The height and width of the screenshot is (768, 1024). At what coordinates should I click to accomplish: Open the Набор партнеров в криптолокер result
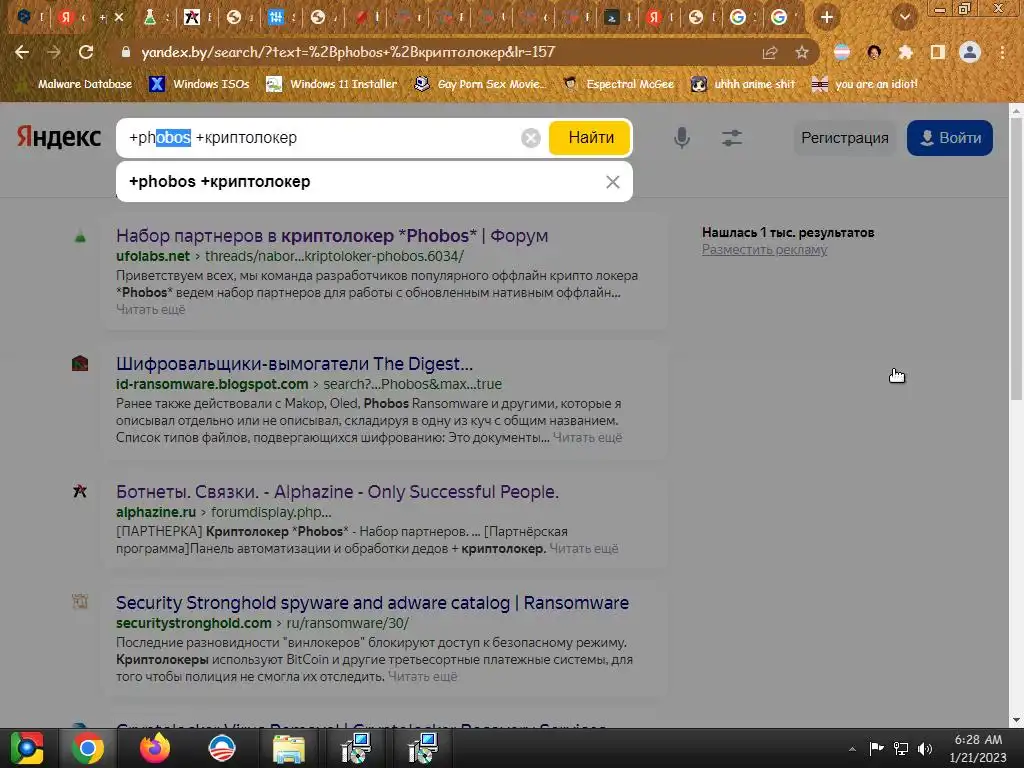click(x=332, y=236)
